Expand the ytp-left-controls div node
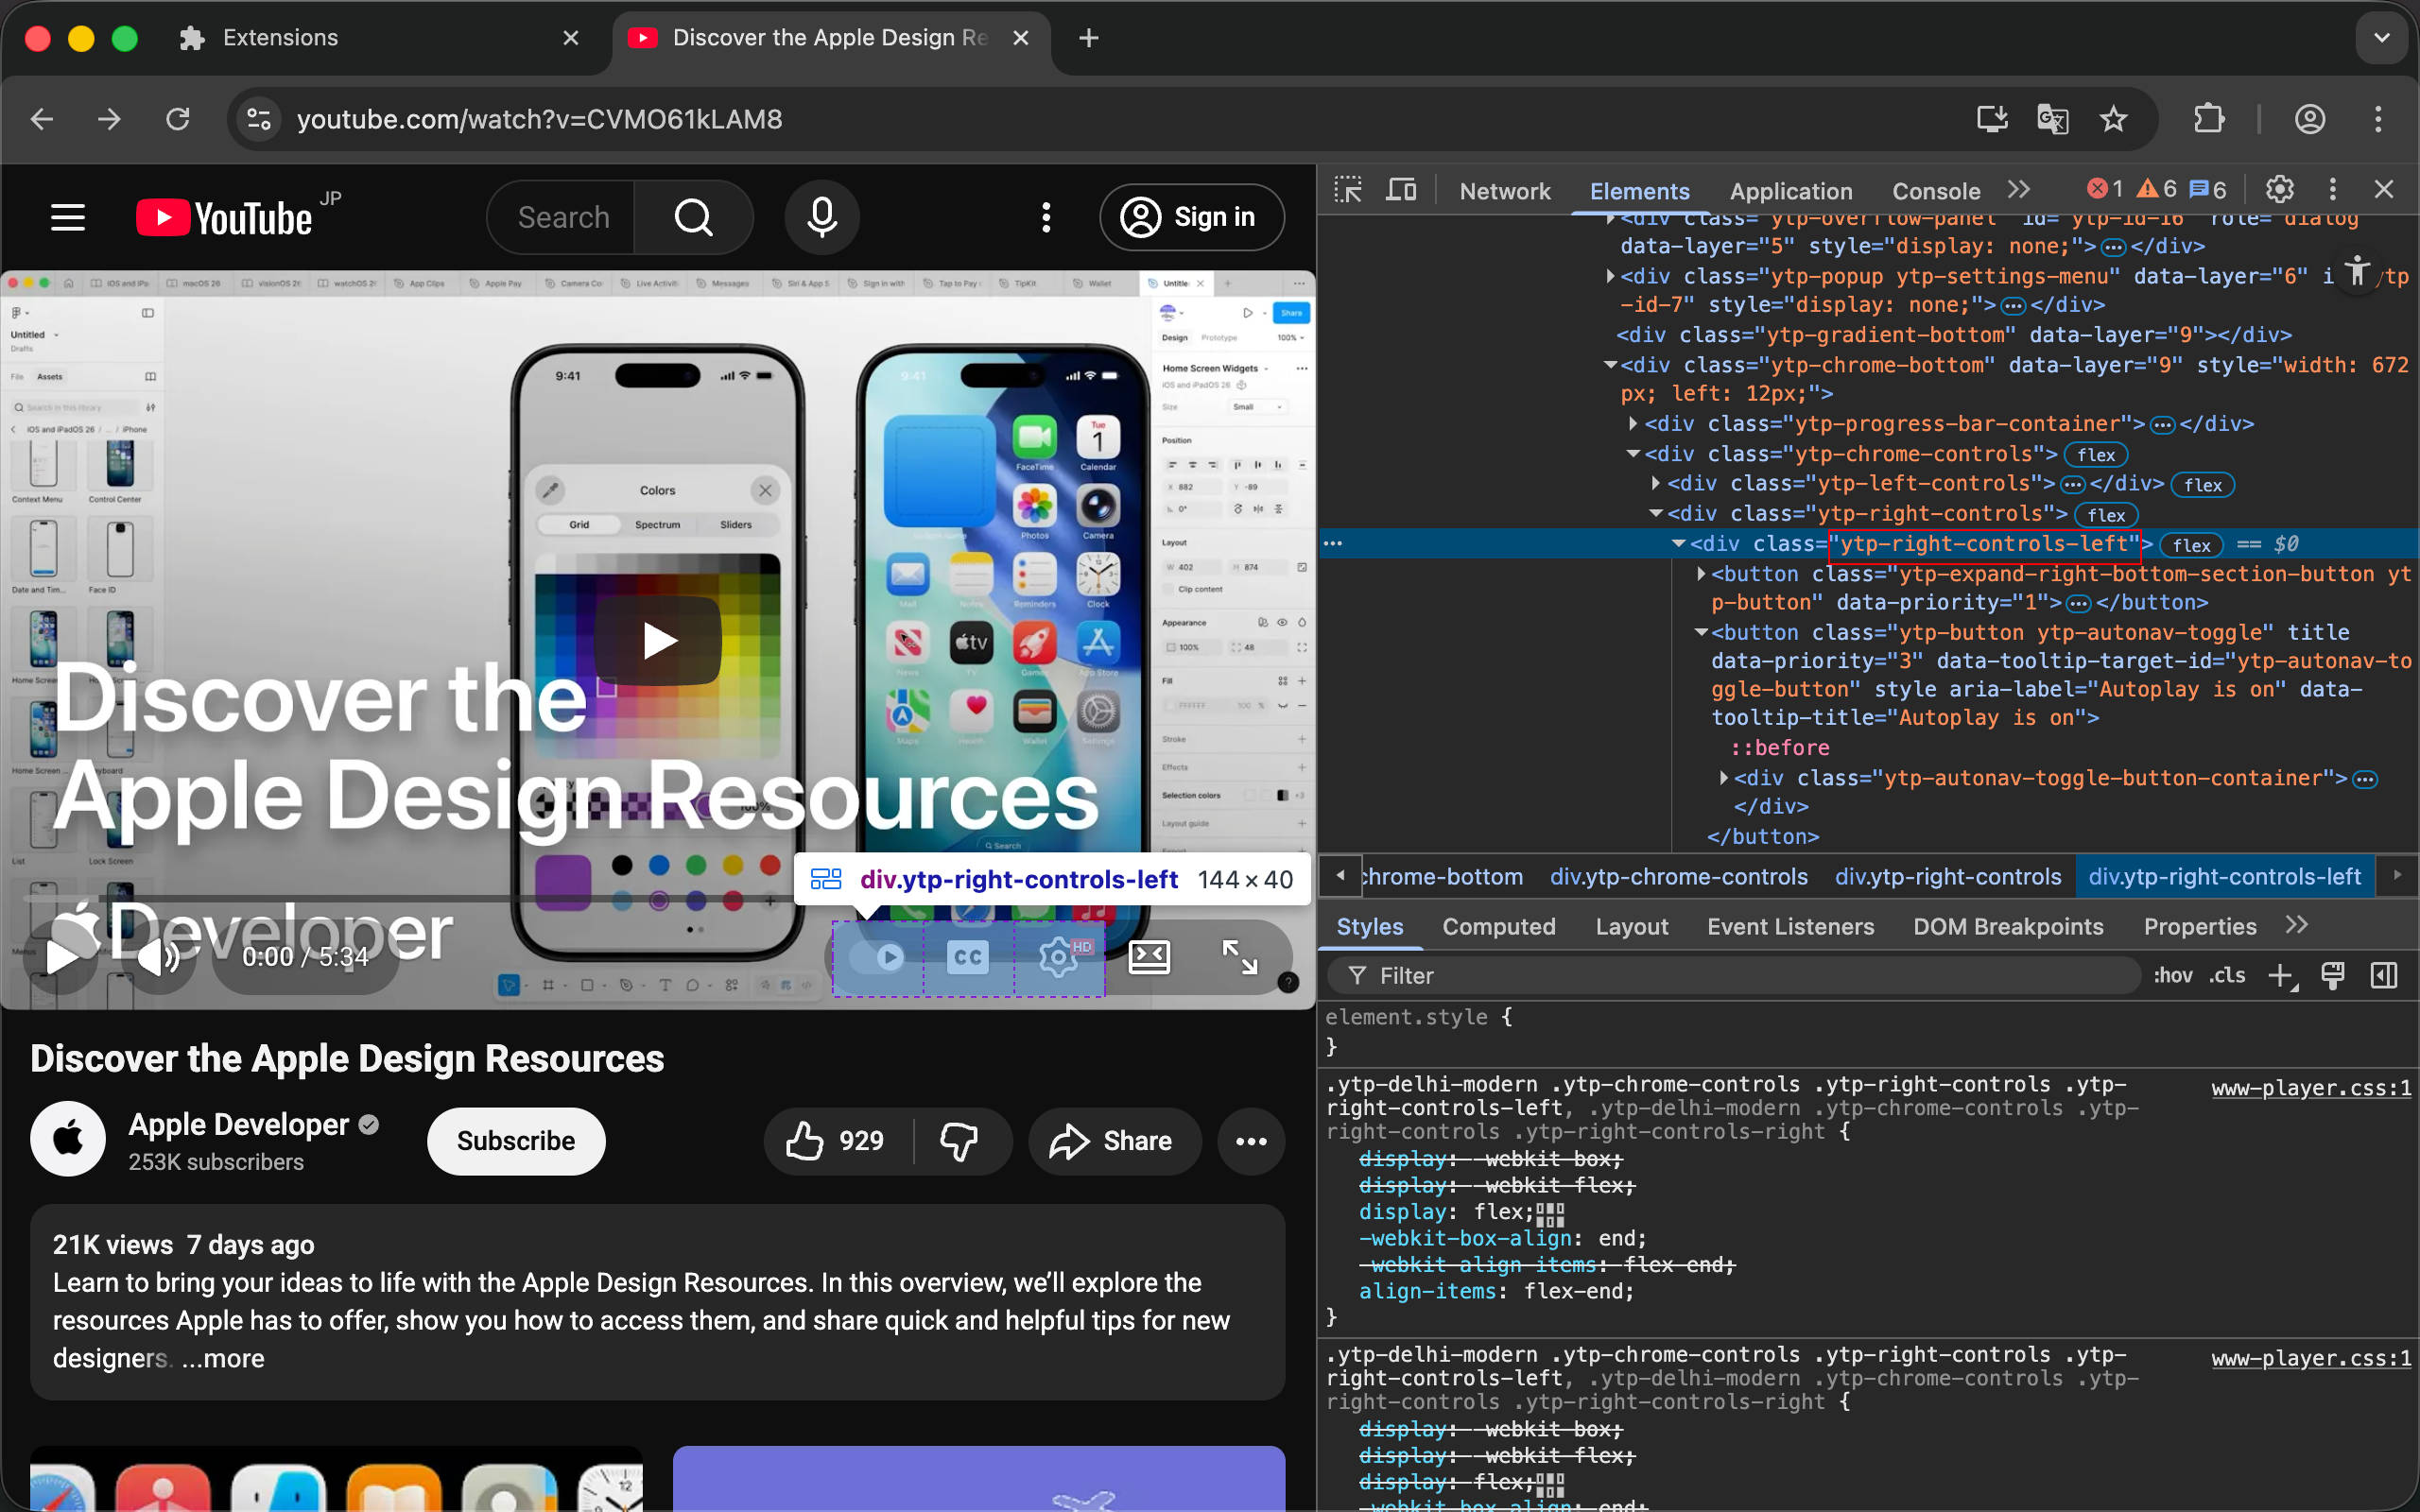The height and width of the screenshot is (1512, 2420). 1656,484
